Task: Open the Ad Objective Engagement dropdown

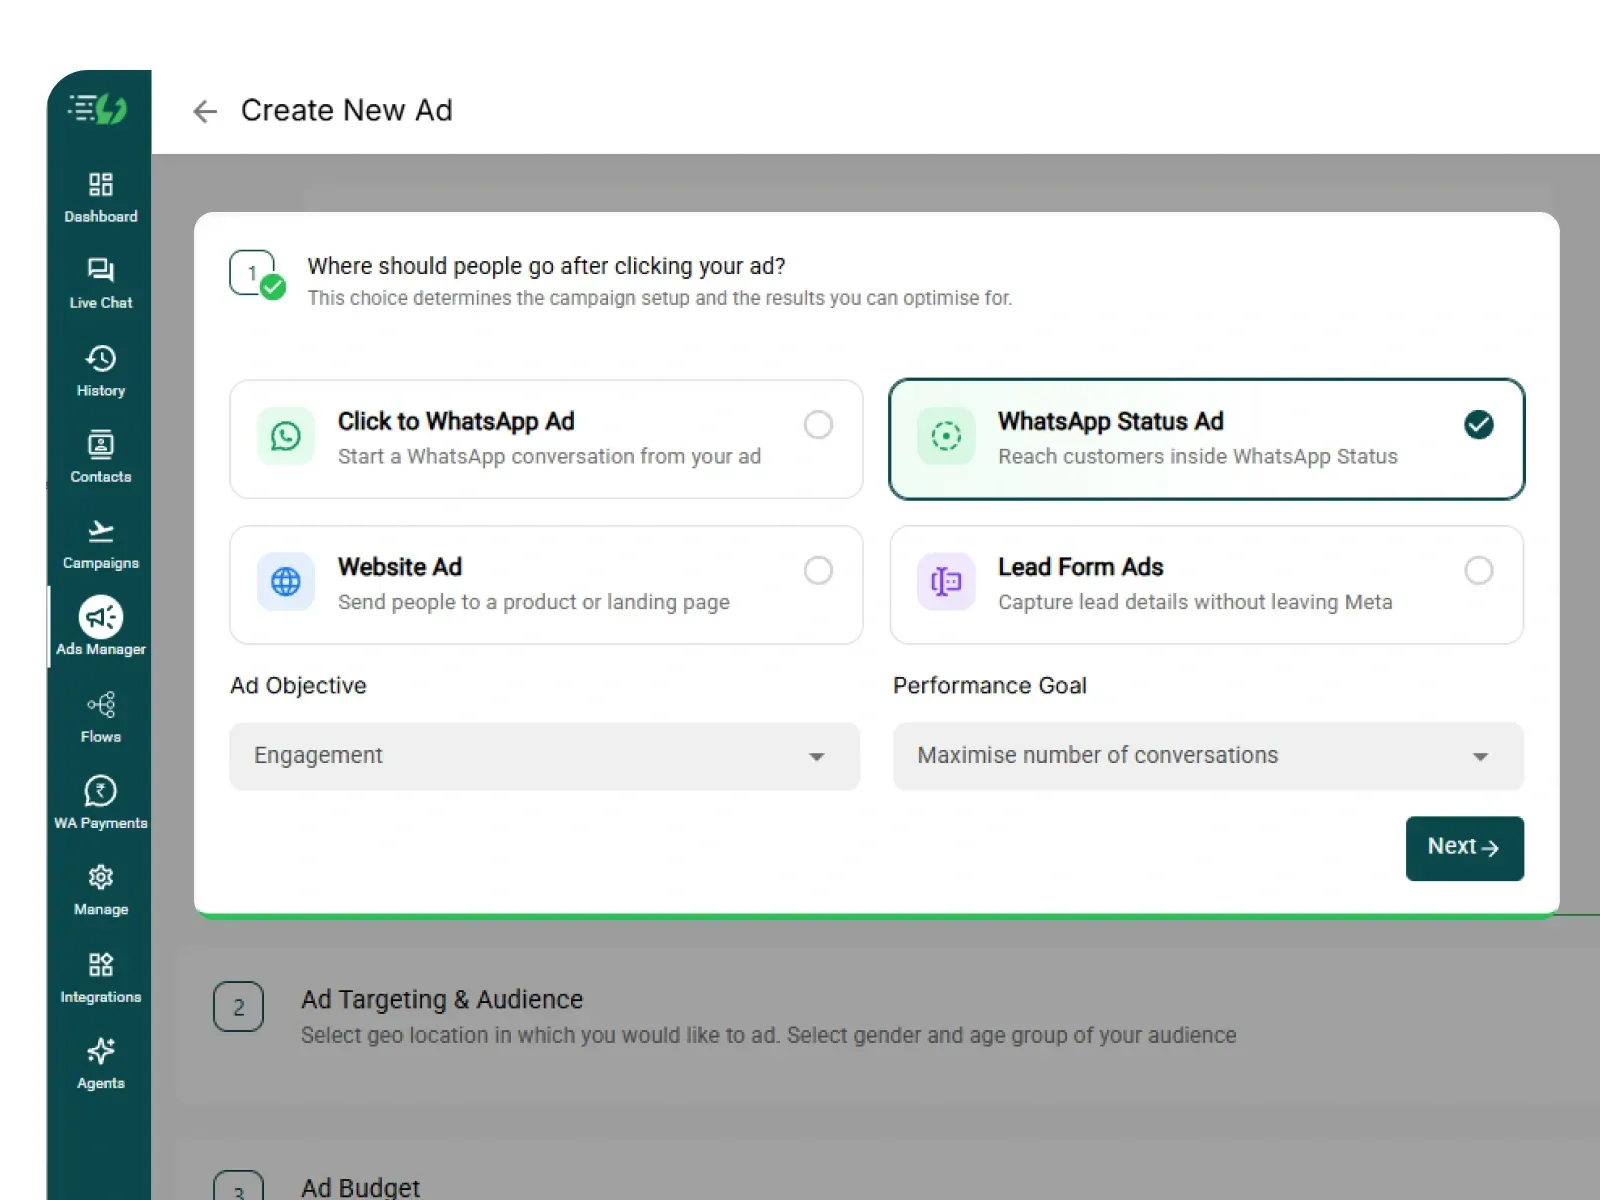Action: click(x=545, y=756)
